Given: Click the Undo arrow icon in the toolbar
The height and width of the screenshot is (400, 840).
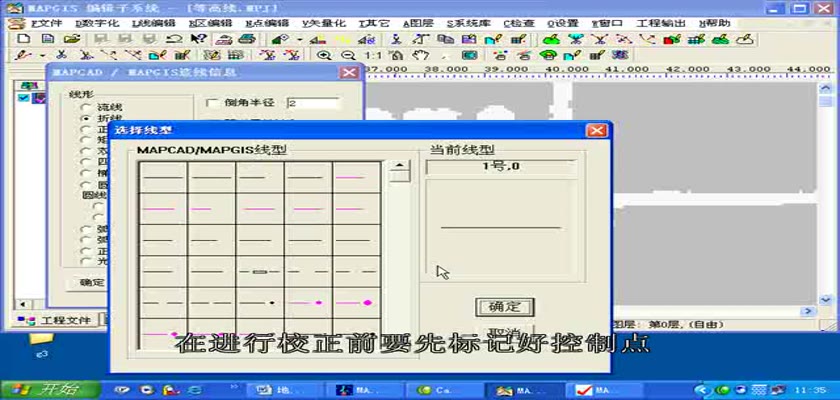Looking at the screenshot, I should coord(174,39).
